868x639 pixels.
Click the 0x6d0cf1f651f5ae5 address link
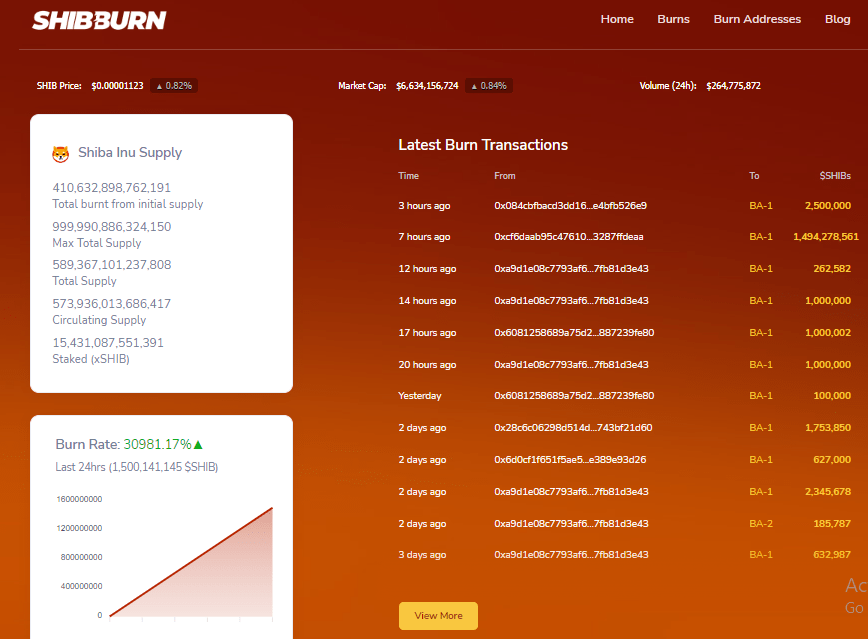tap(570, 460)
